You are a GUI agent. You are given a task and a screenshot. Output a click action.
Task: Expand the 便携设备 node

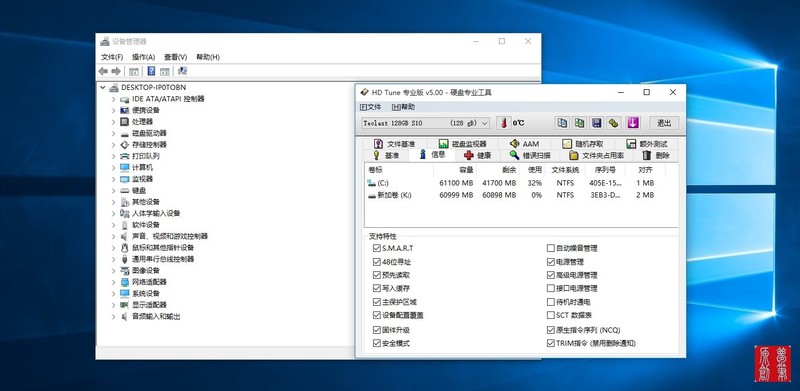[113, 110]
